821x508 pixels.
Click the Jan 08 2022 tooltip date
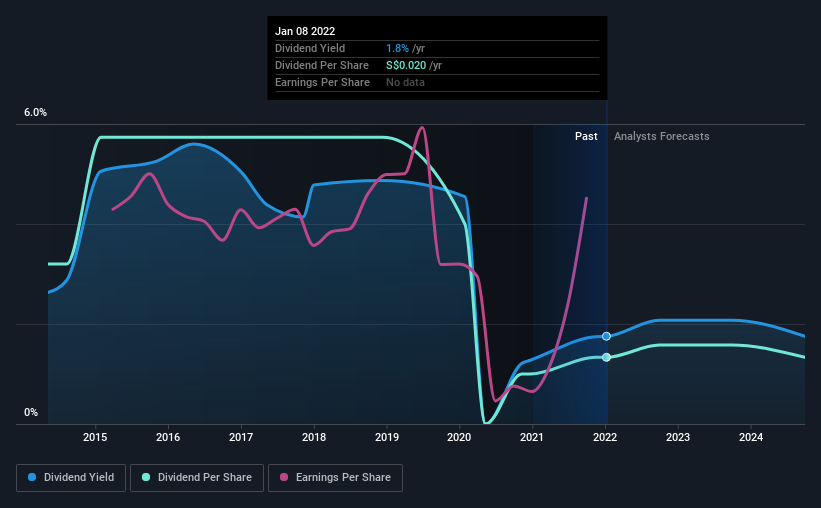[305, 31]
